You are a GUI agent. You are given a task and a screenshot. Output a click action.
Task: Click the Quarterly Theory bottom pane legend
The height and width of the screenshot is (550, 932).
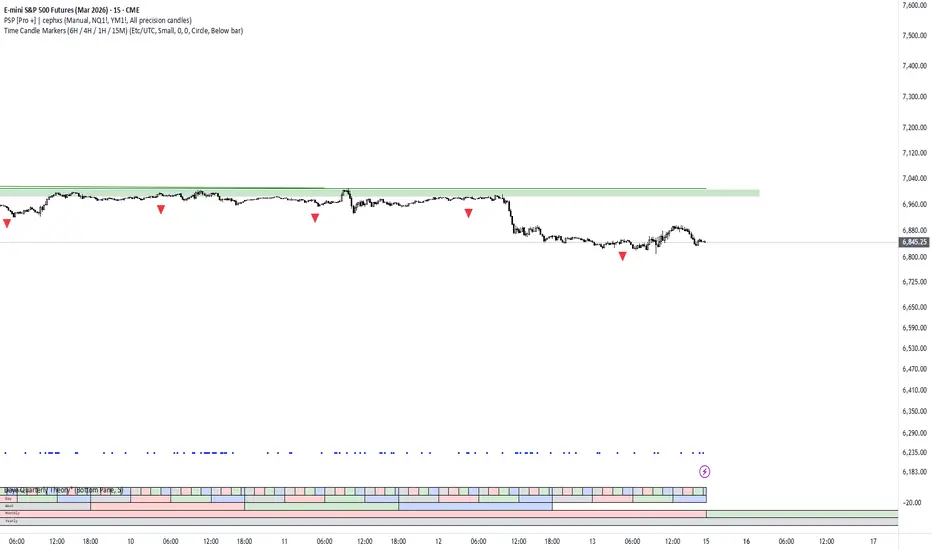[63, 490]
